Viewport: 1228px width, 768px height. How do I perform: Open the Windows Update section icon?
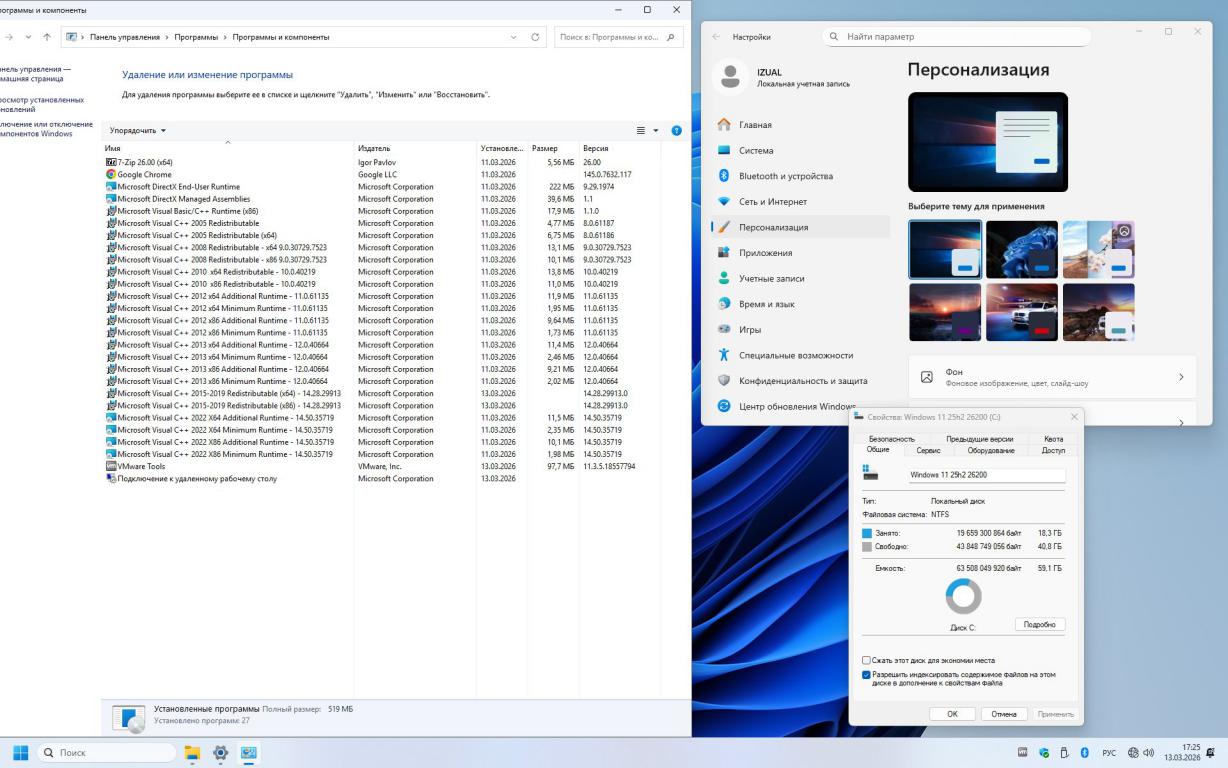(725, 406)
